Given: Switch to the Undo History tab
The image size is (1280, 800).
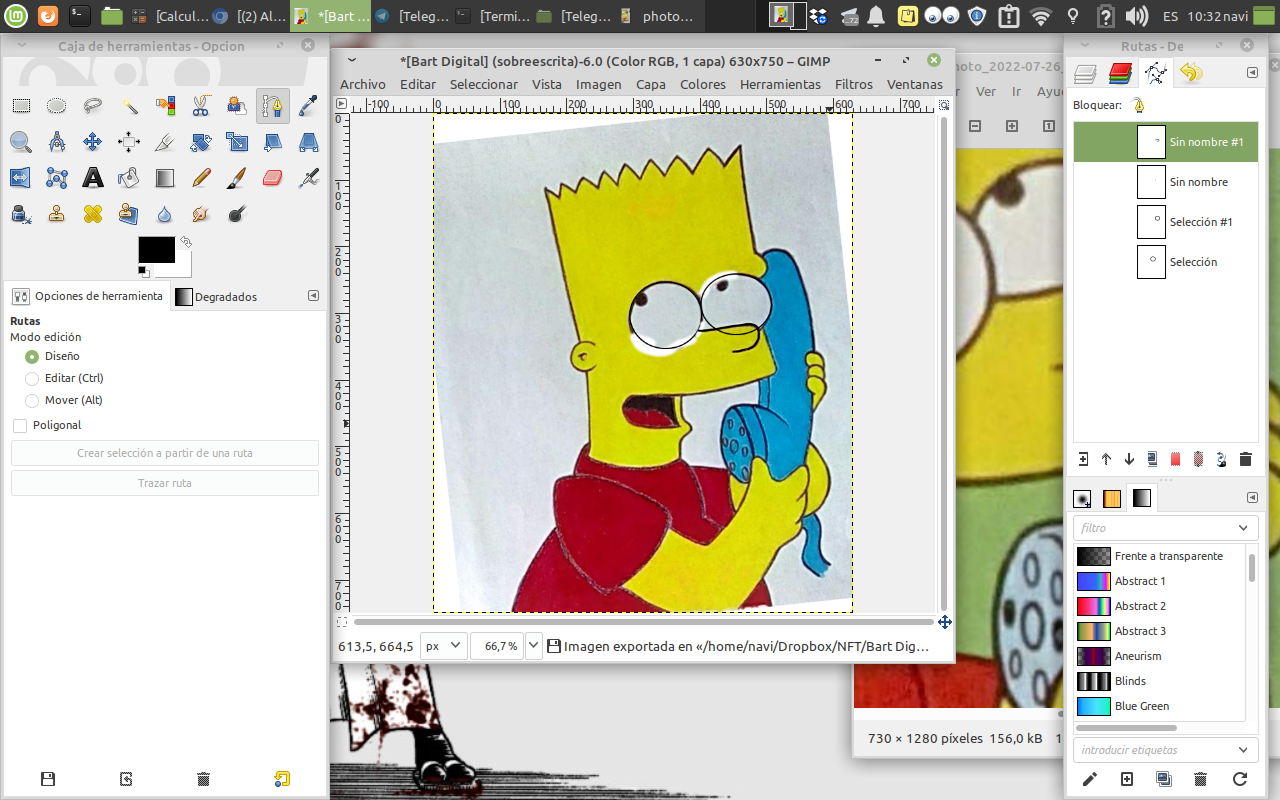Looking at the screenshot, I should [1190, 73].
